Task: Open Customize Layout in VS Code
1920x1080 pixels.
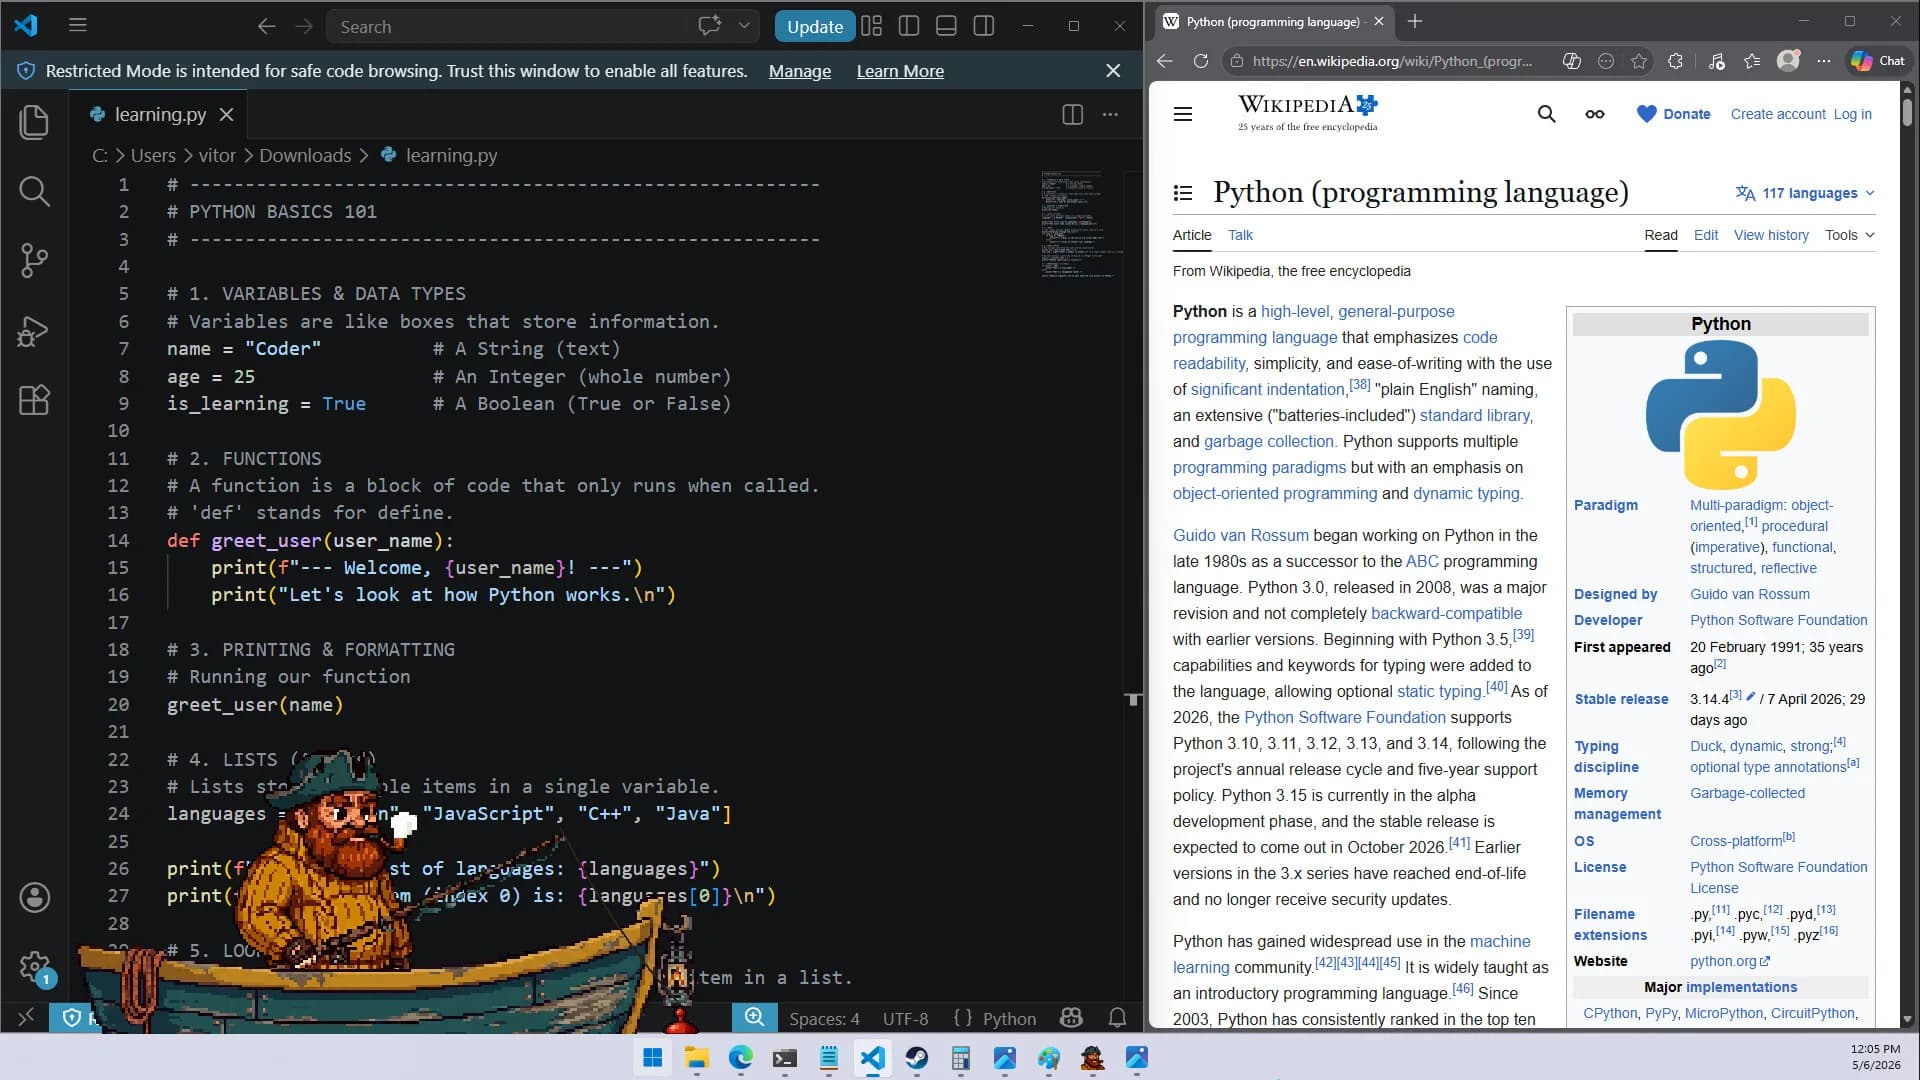Action: pyautogui.click(x=872, y=26)
